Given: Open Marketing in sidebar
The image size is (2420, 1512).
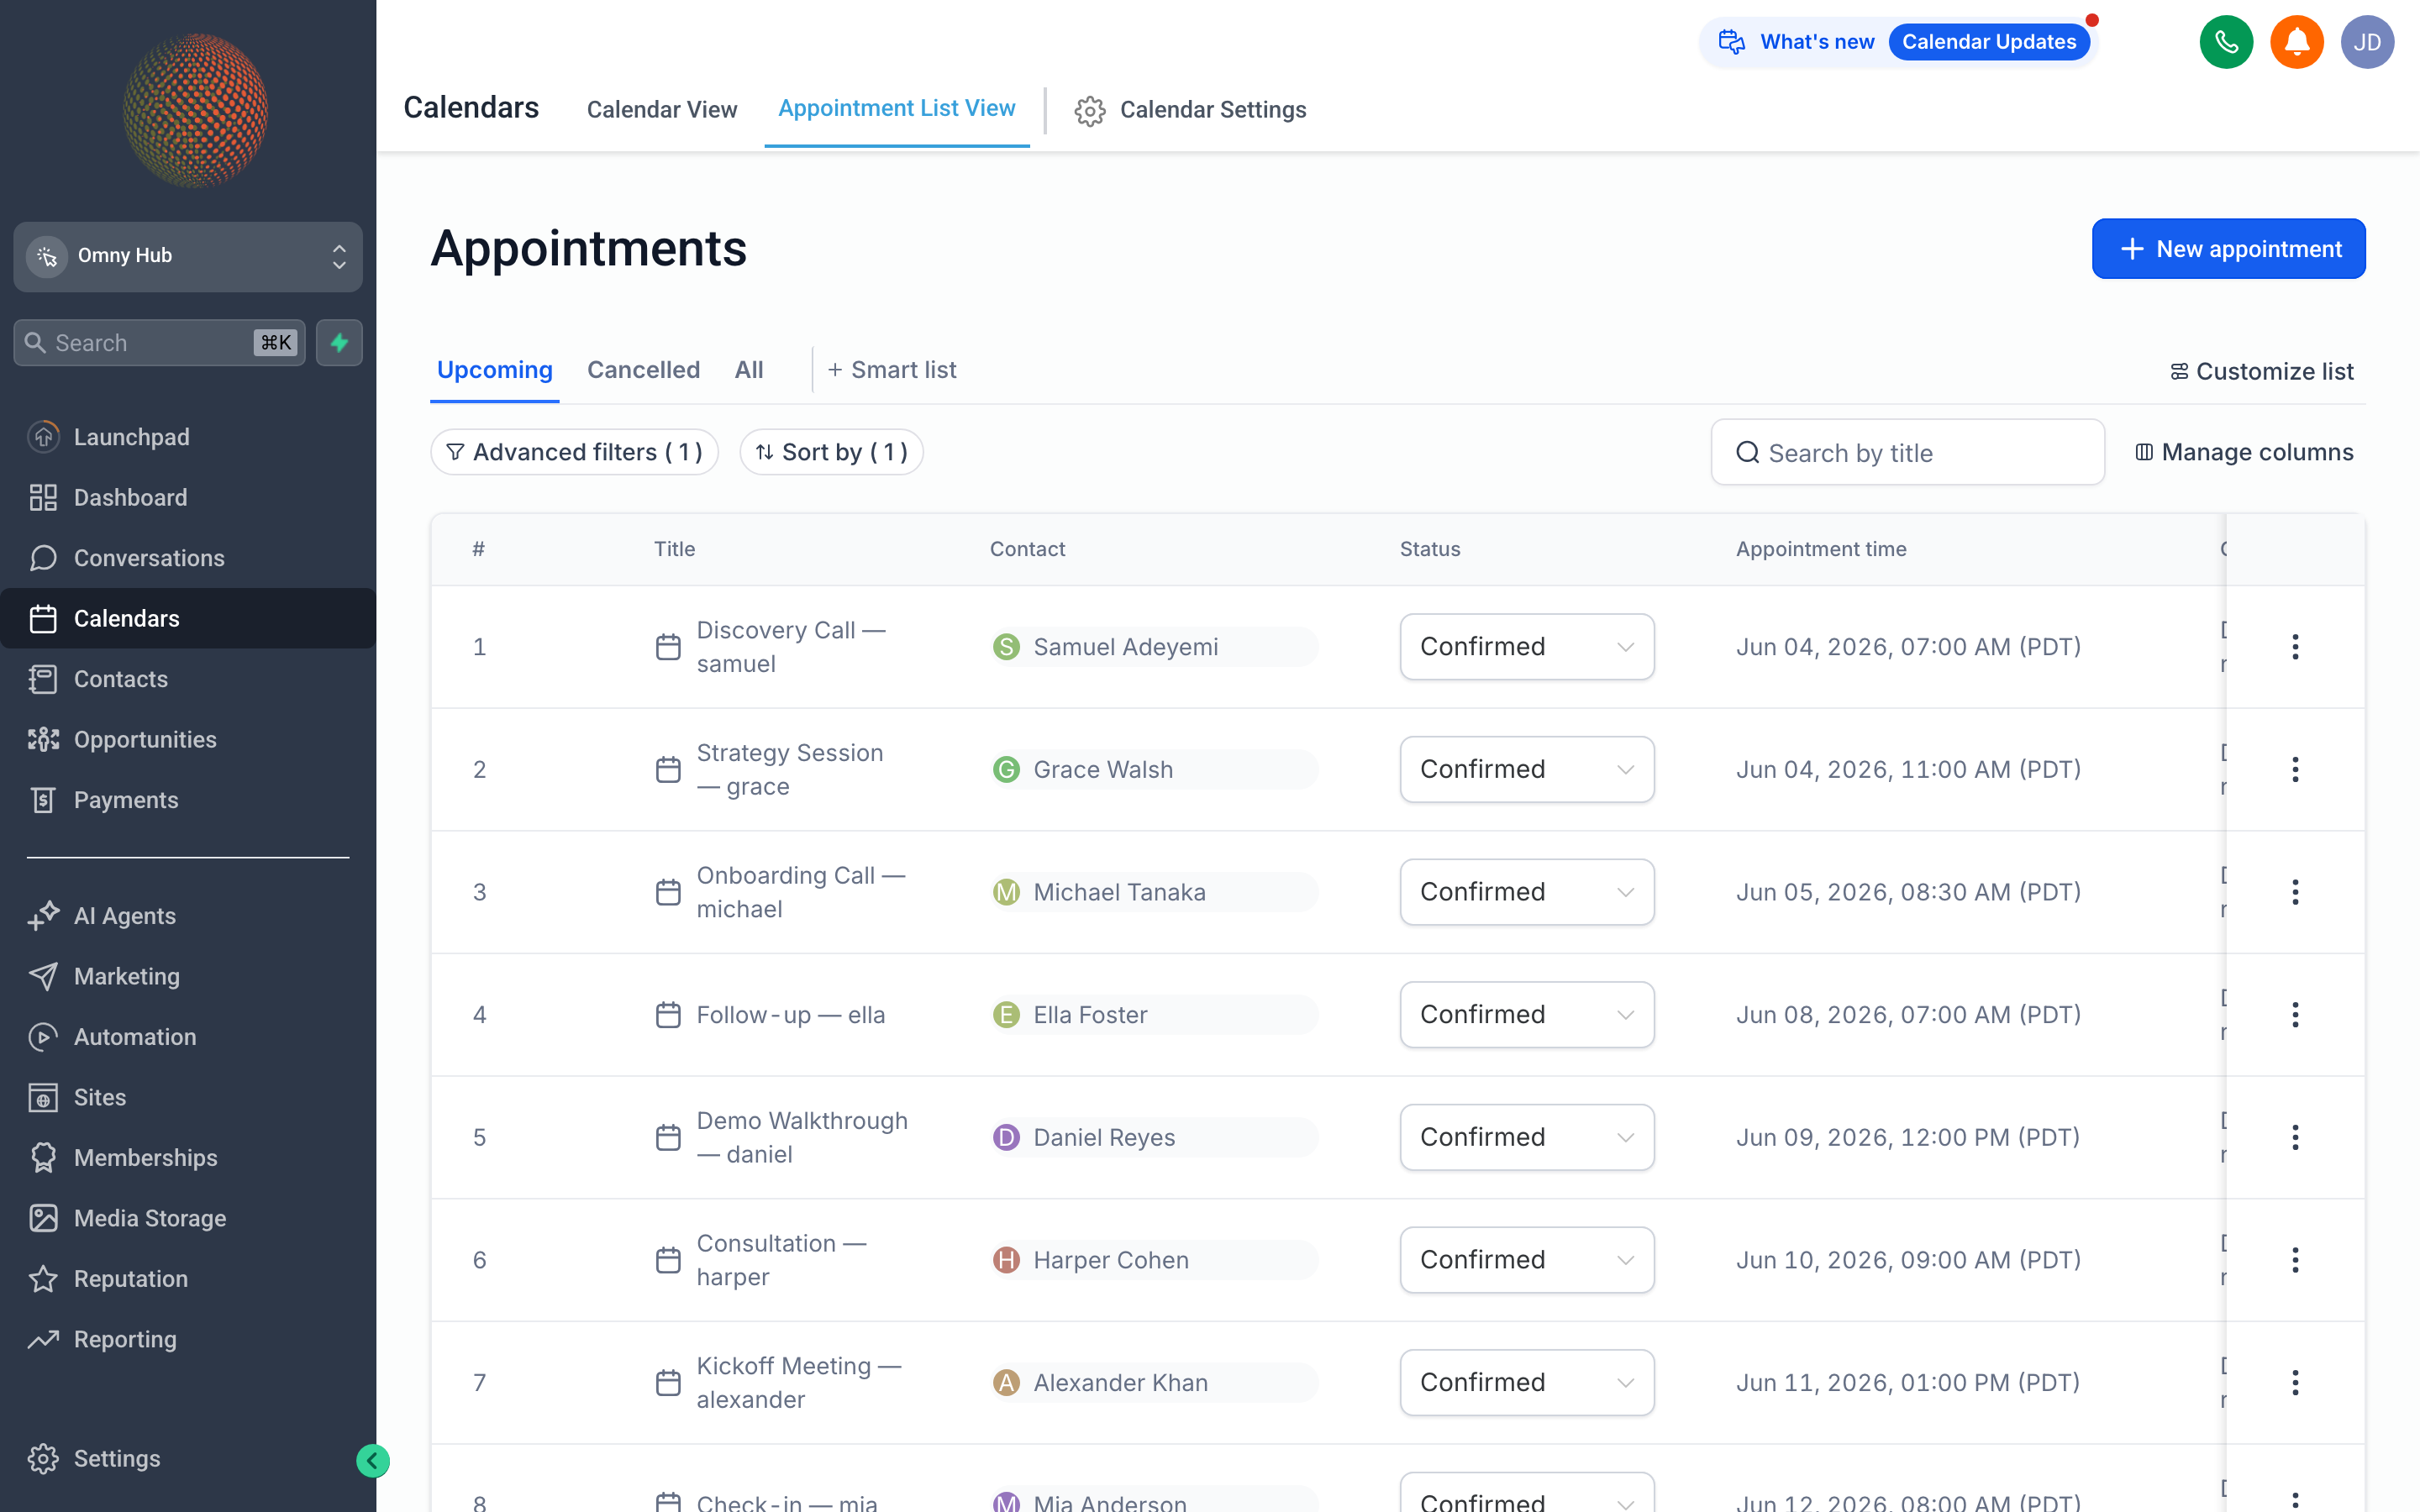Looking at the screenshot, I should (x=188, y=976).
